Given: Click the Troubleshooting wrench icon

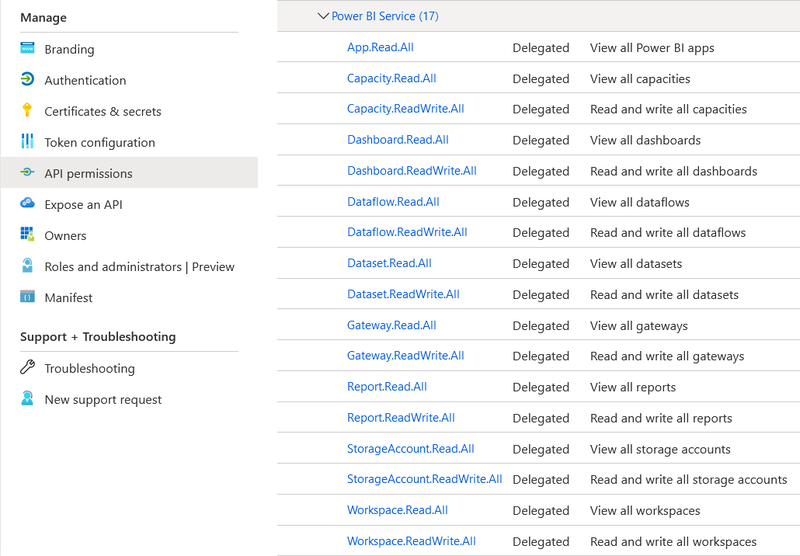Looking at the screenshot, I should pos(27,367).
